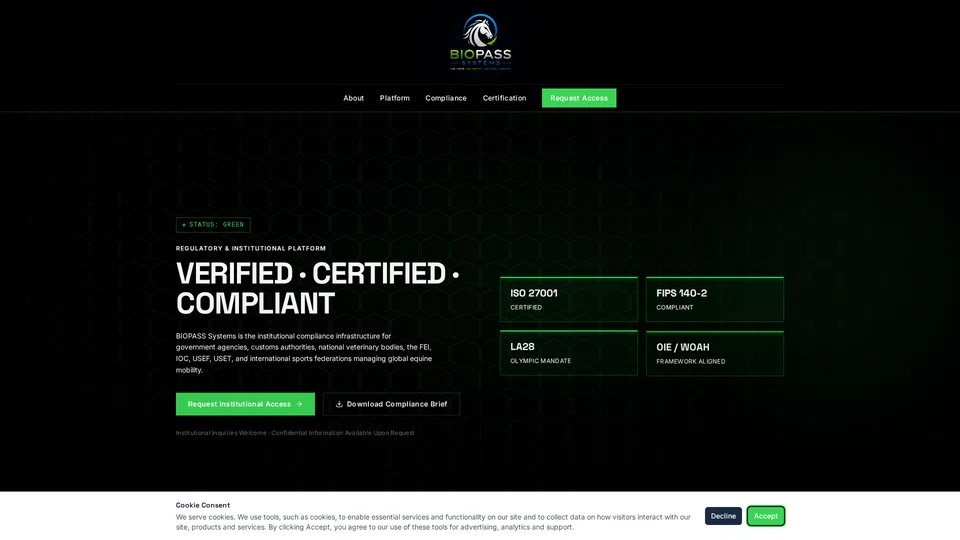This screenshot has width=960, height=540.
Task: Select Certification in the navigation
Action: coord(504,98)
